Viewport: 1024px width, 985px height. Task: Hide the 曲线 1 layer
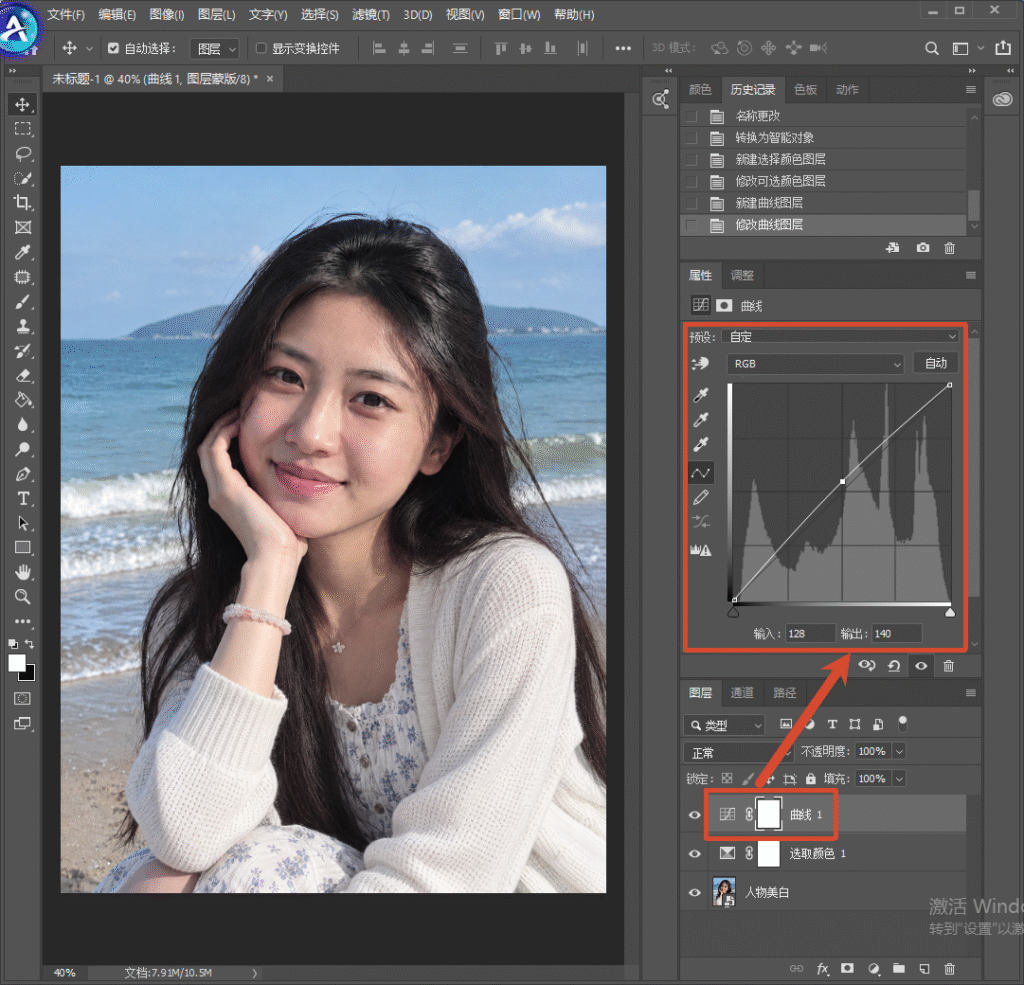tap(694, 815)
